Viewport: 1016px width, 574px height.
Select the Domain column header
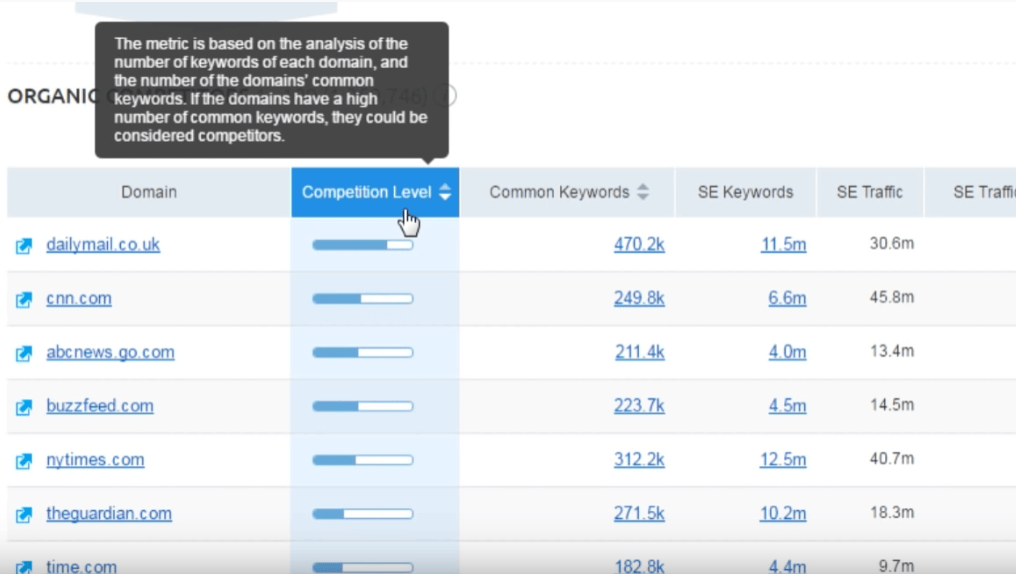[149, 192]
